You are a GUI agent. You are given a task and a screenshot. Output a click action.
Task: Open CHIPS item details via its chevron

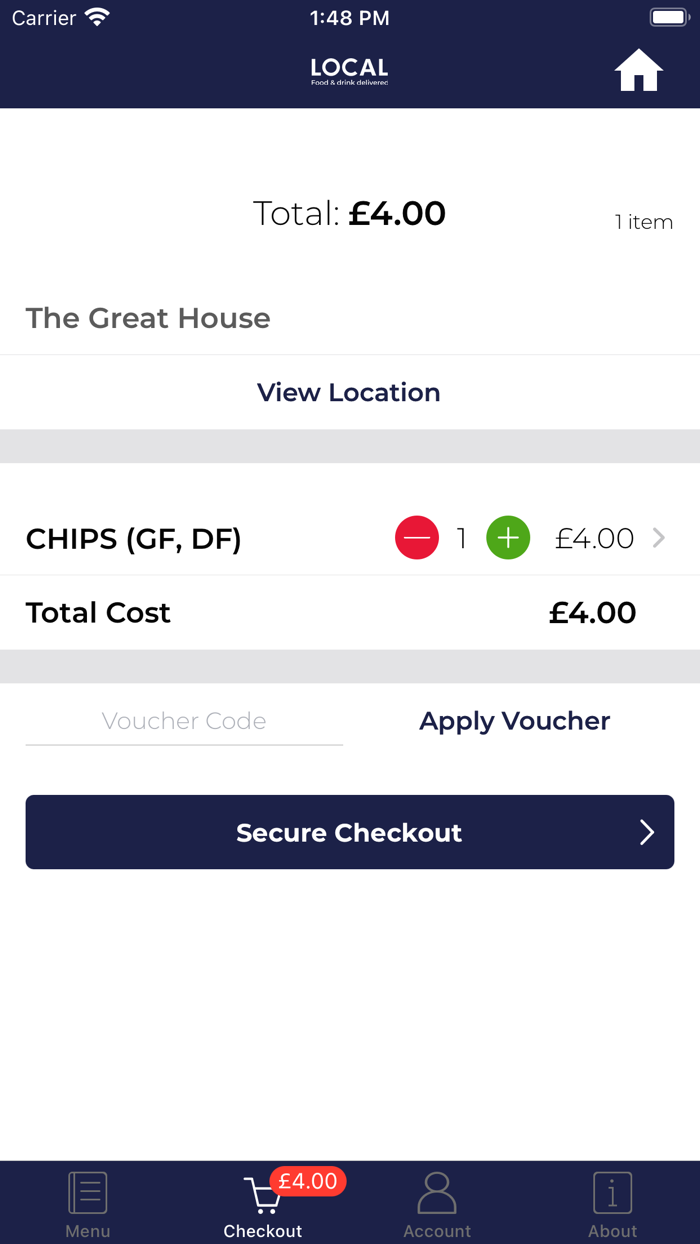pyautogui.click(x=658, y=537)
